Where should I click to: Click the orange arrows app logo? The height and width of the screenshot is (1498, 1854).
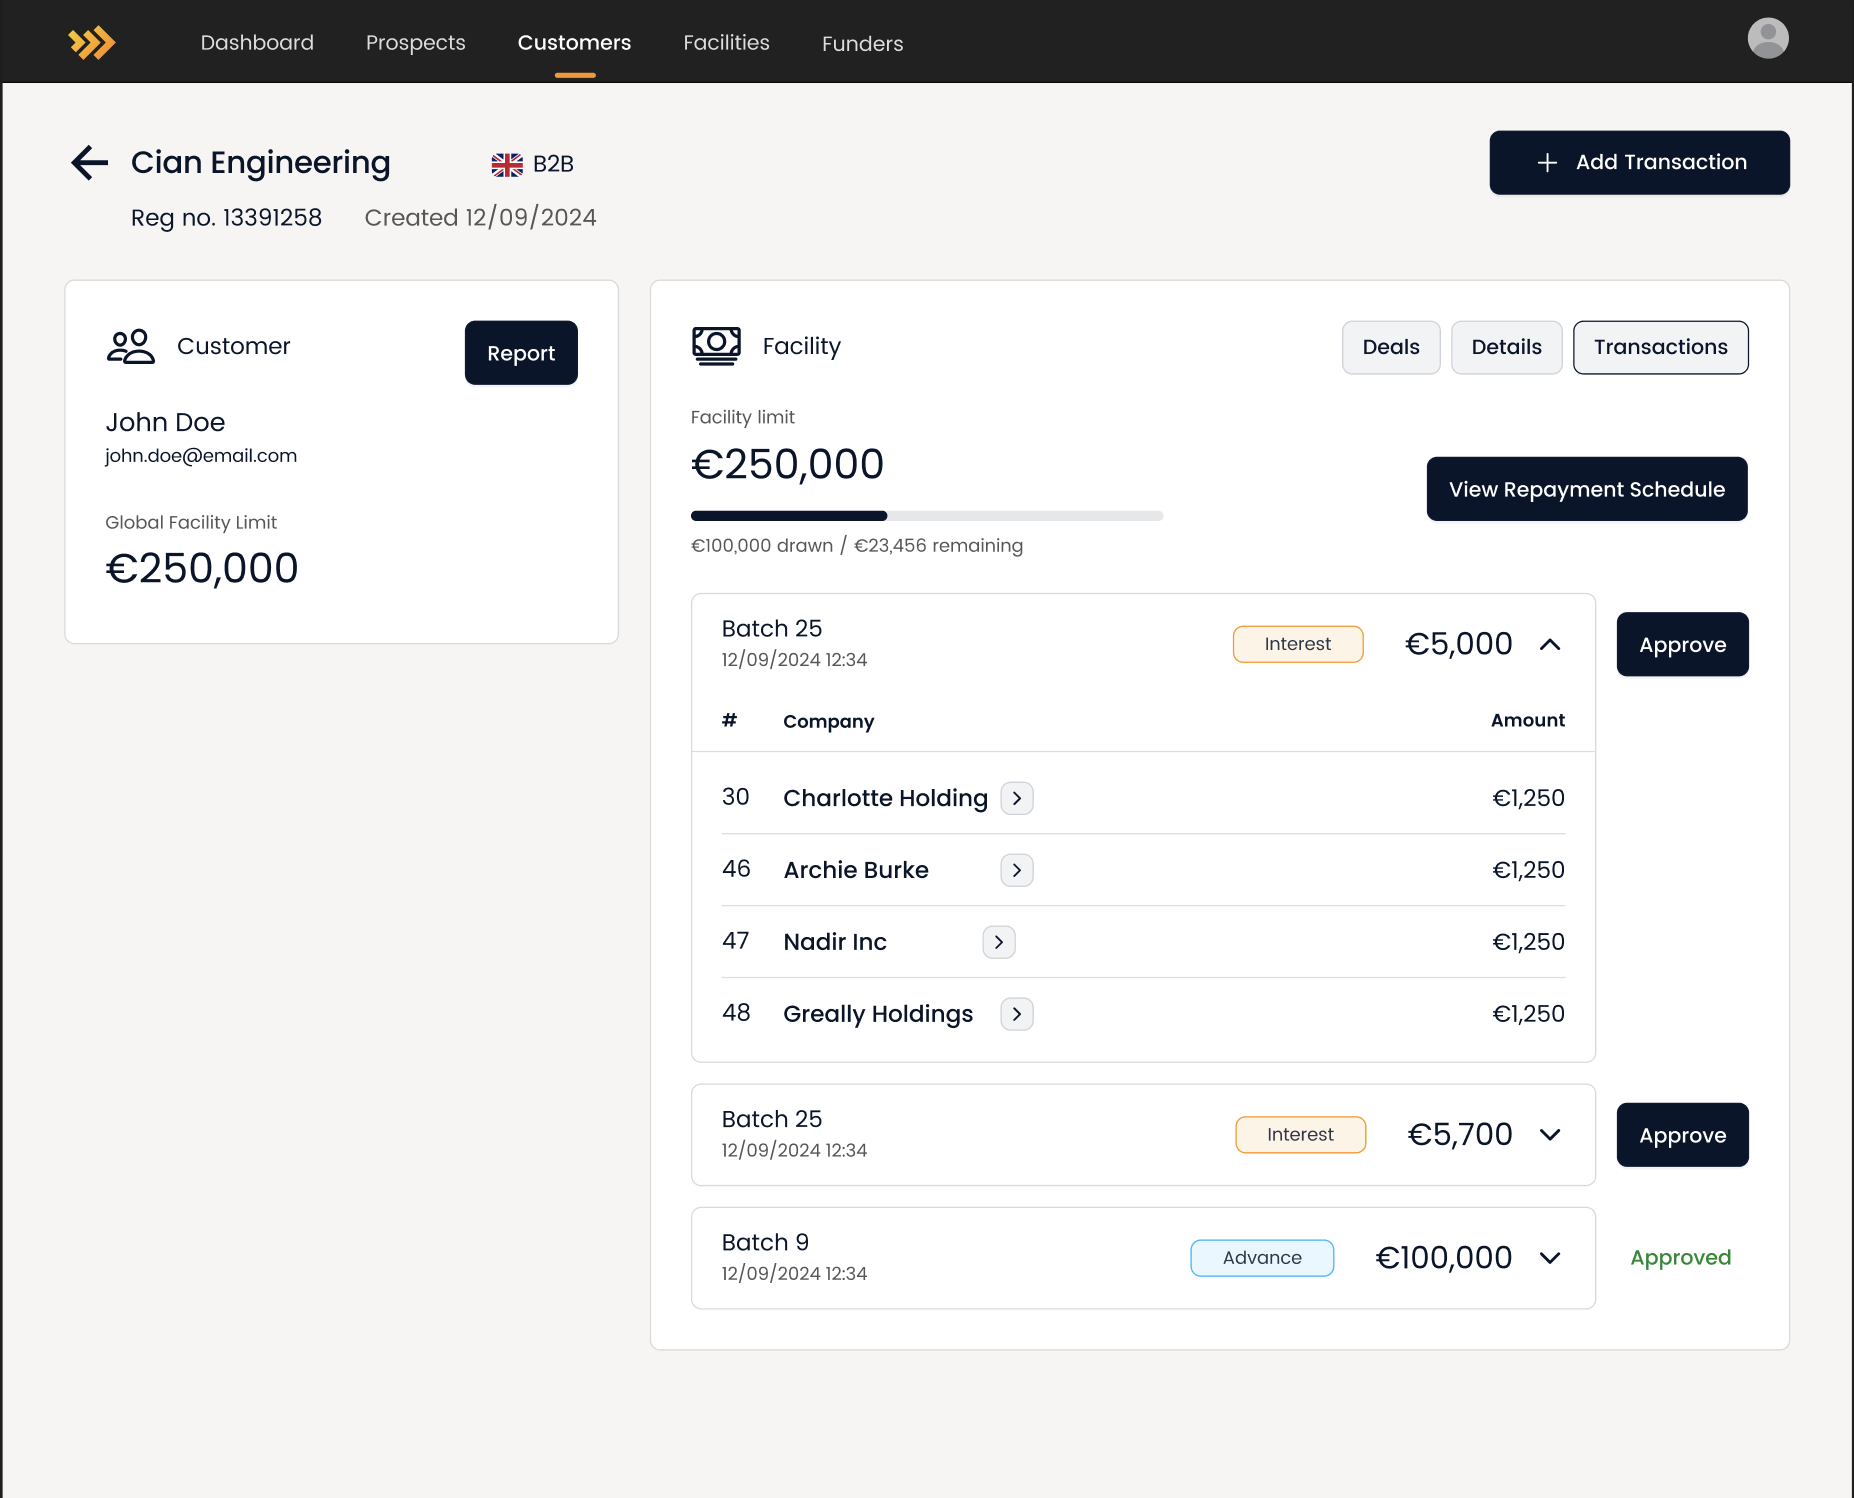[x=92, y=43]
